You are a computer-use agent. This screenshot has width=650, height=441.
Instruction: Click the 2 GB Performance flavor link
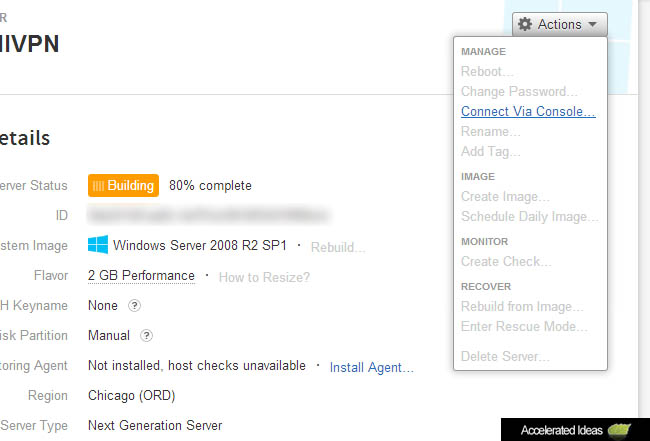click(141, 275)
